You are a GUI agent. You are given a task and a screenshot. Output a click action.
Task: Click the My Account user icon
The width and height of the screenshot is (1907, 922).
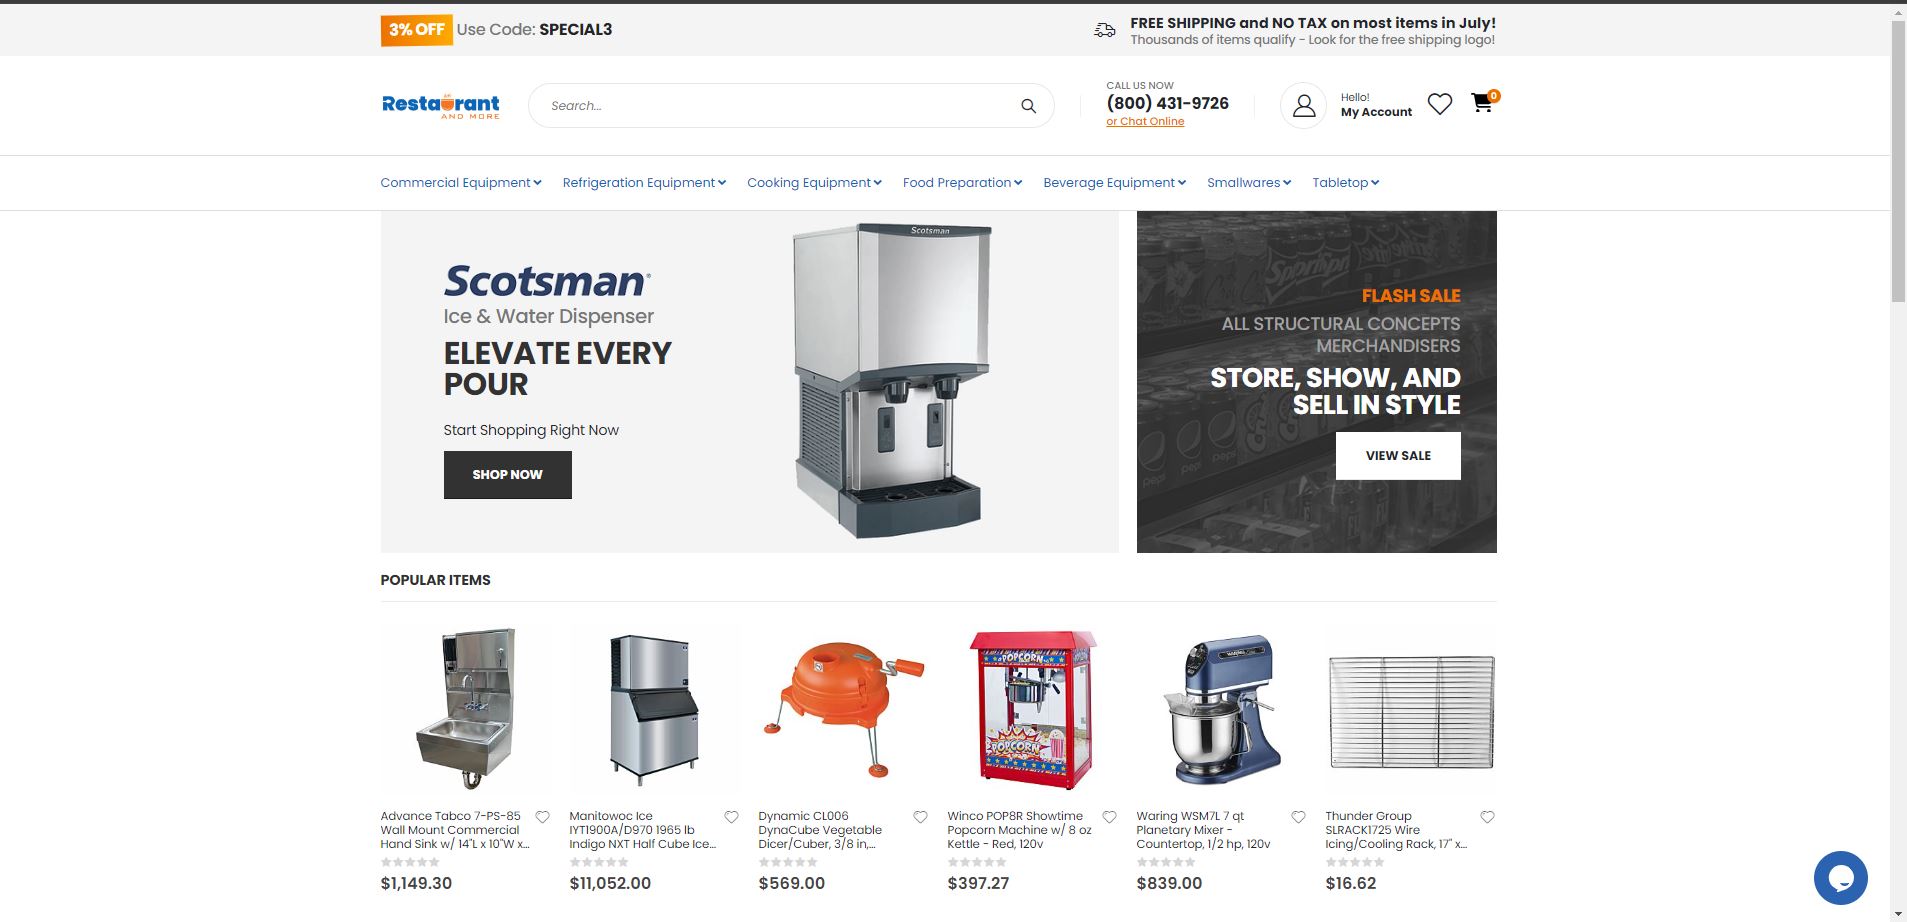[x=1304, y=105]
